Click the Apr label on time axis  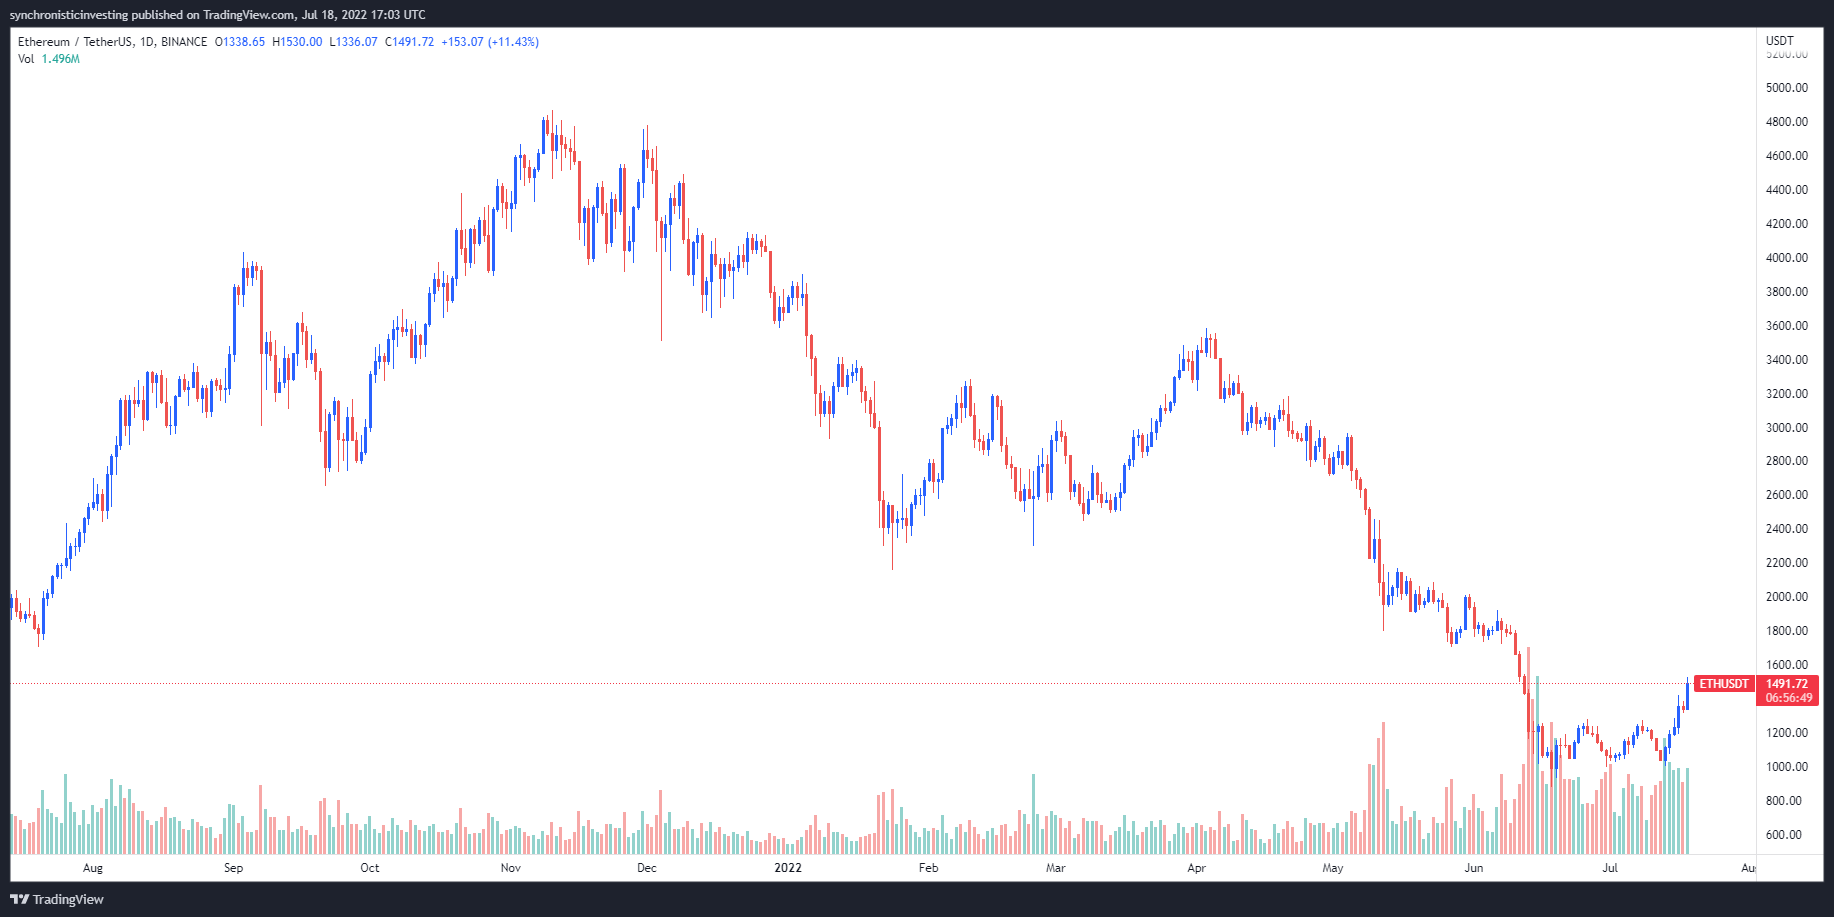[x=1196, y=868]
